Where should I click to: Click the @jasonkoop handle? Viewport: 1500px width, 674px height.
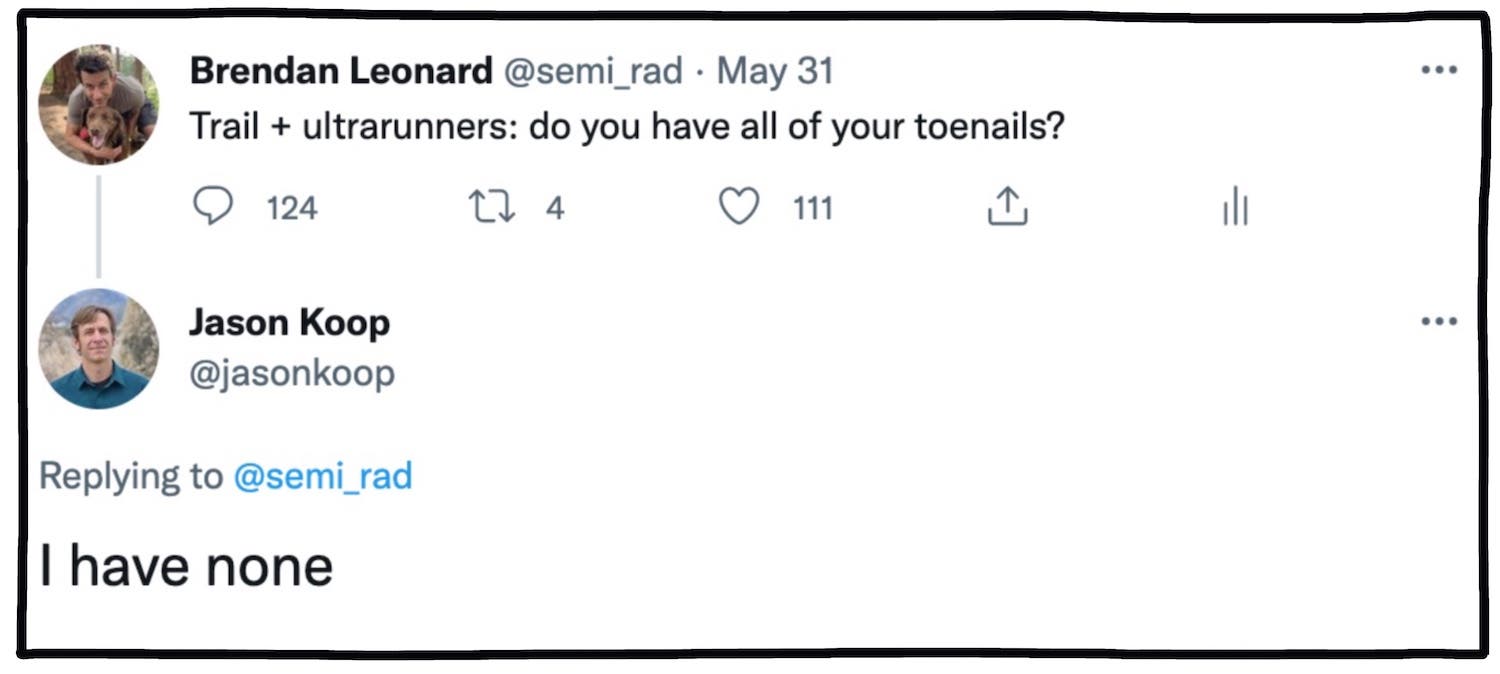pyautogui.click(x=291, y=373)
